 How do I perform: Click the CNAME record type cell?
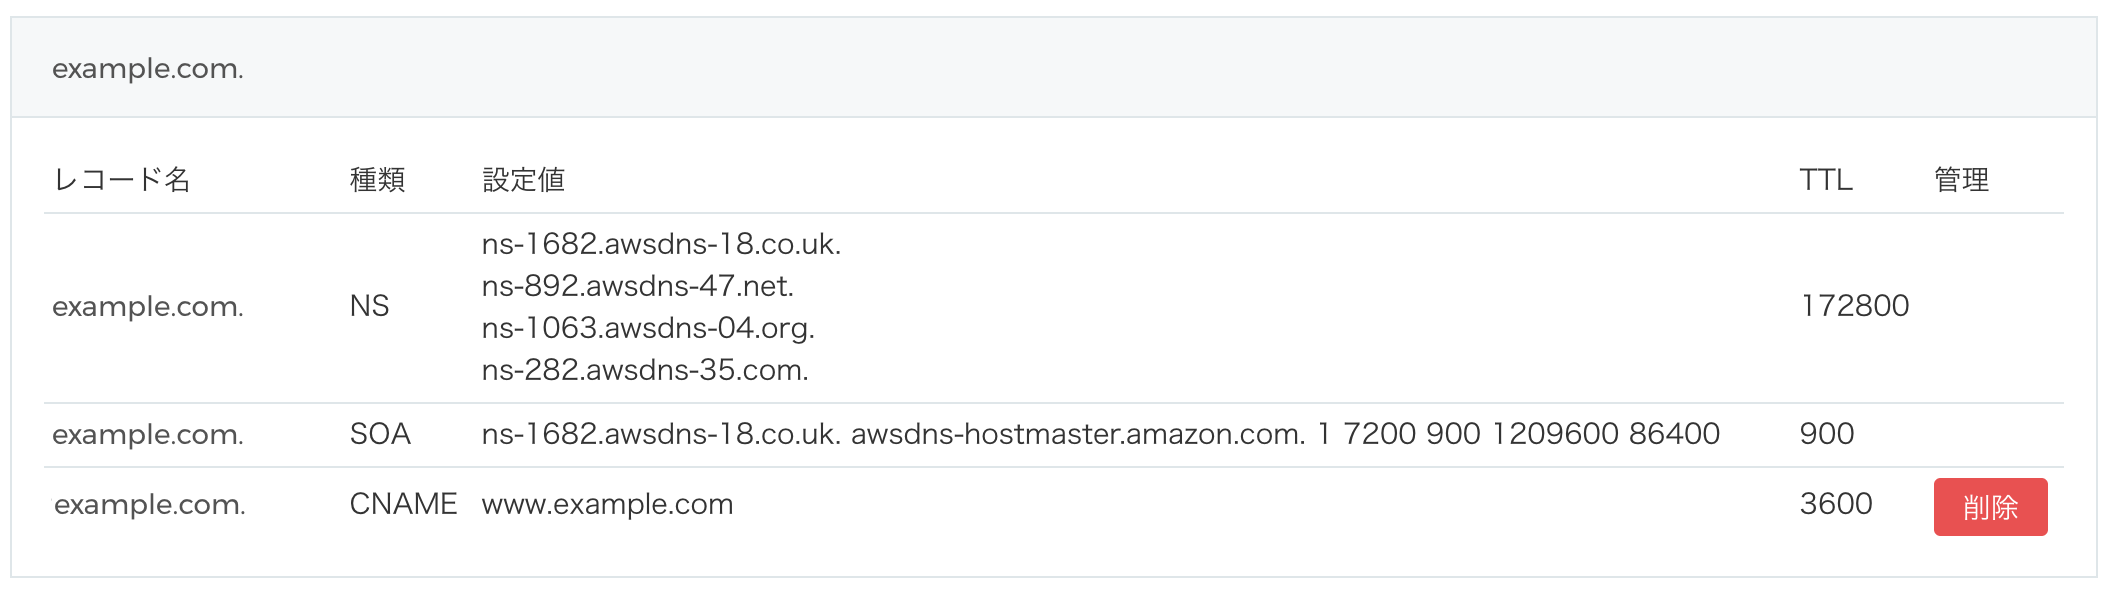[403, 504]
